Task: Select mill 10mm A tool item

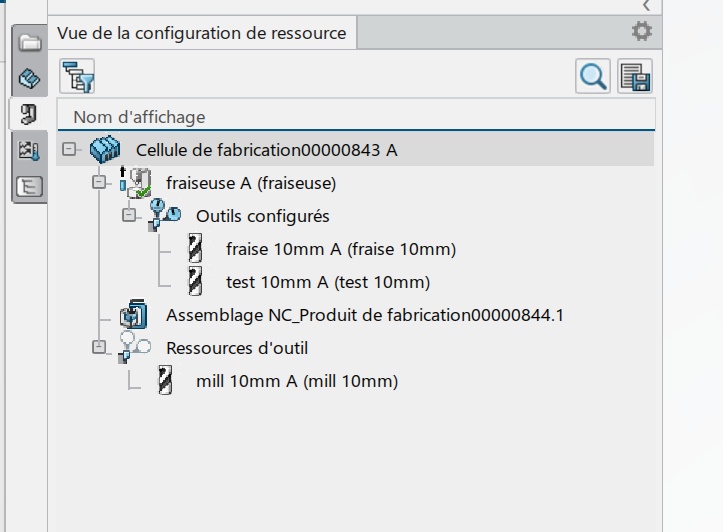Action: 297,381
